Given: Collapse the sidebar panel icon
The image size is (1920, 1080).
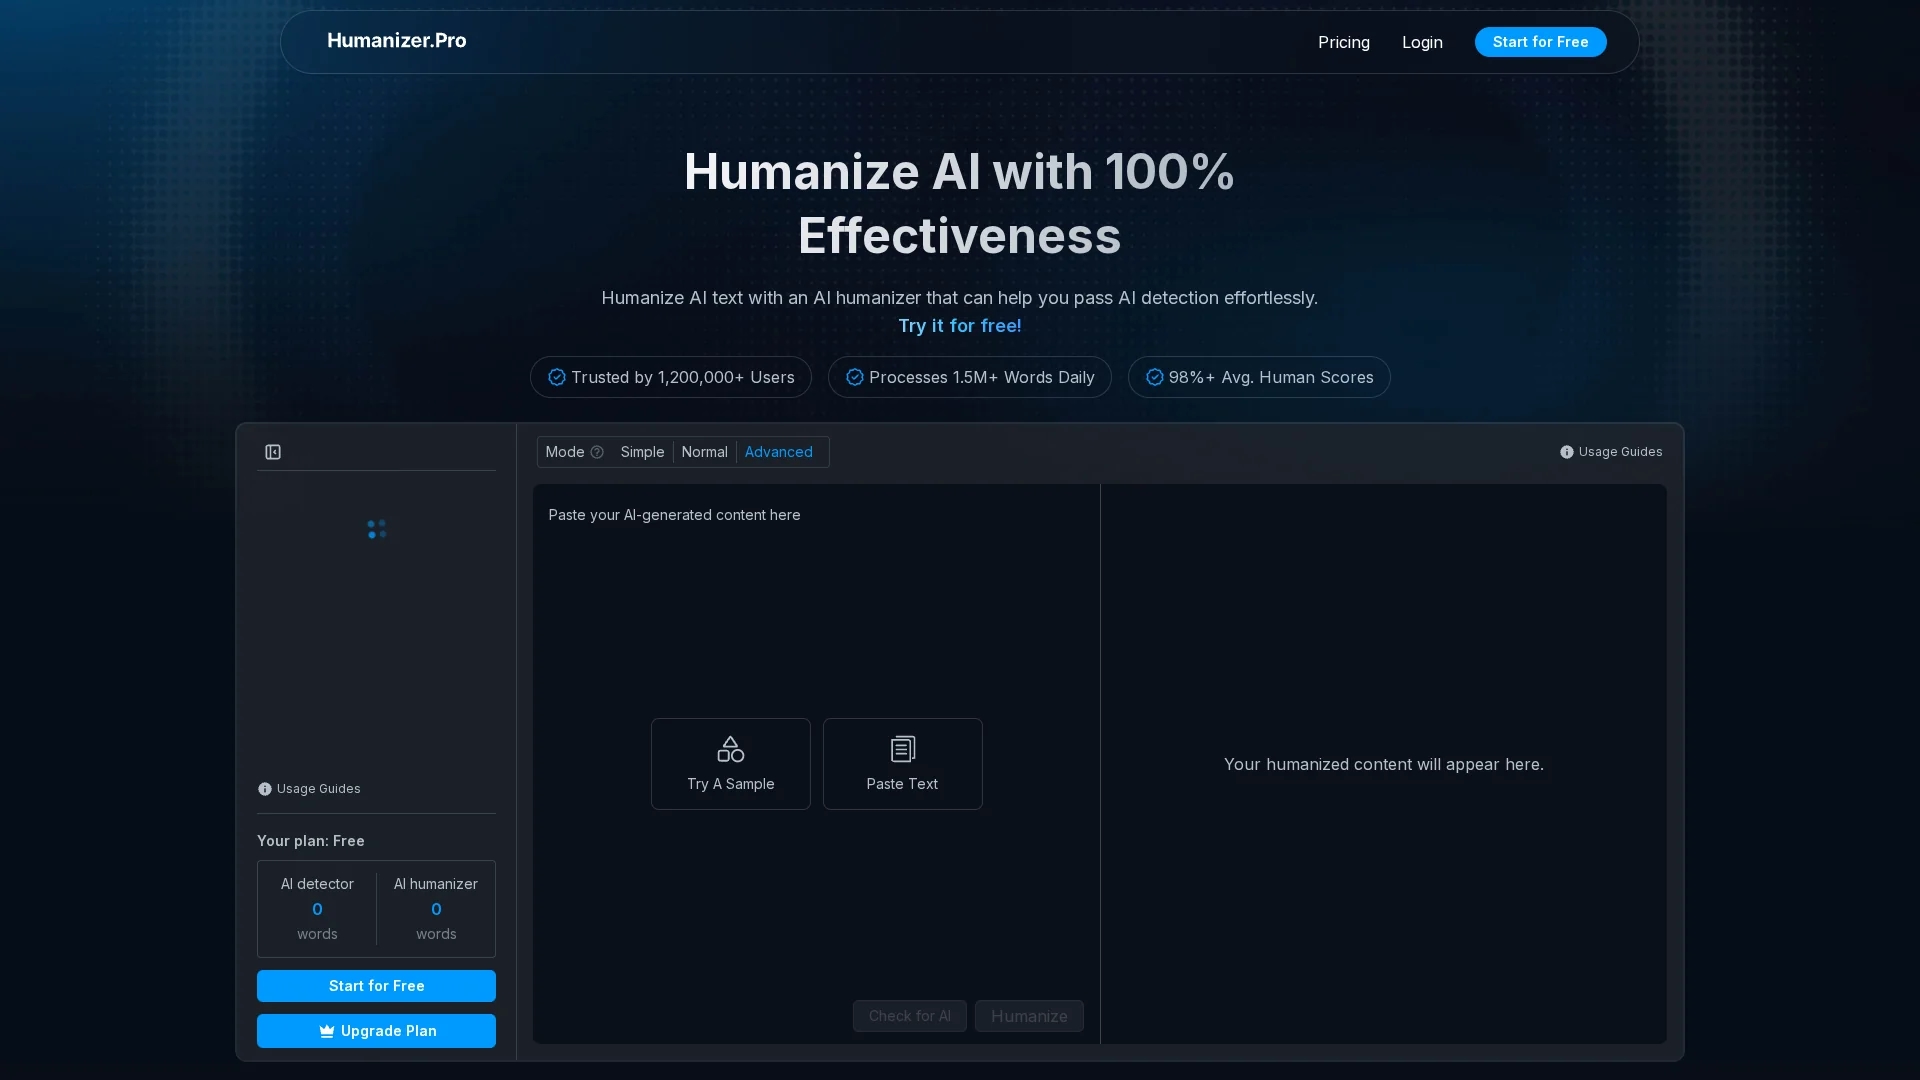Looking at the screenshot, I should click(273, 452).
